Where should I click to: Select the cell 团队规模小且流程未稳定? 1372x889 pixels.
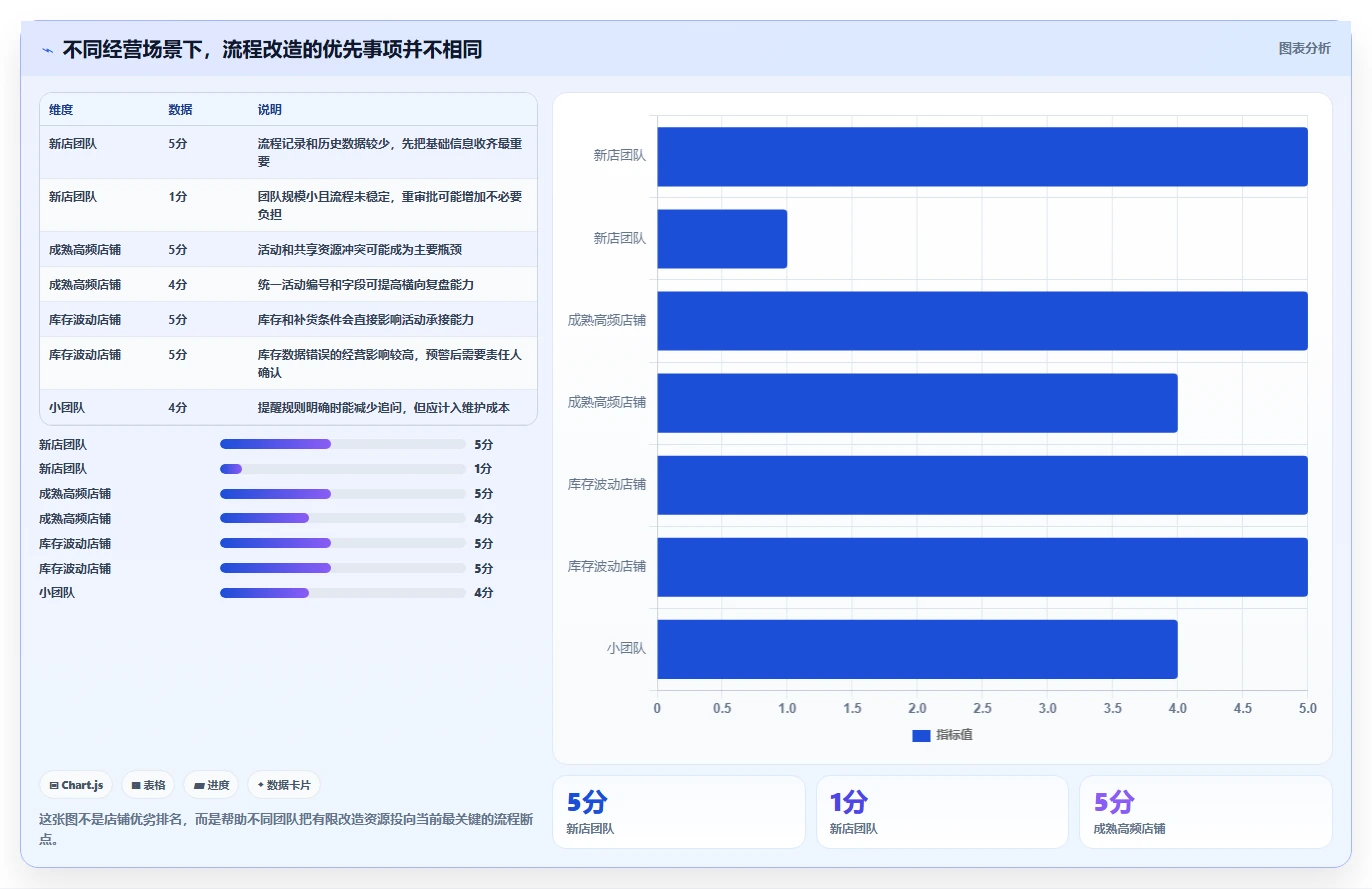tap(390, 205)
